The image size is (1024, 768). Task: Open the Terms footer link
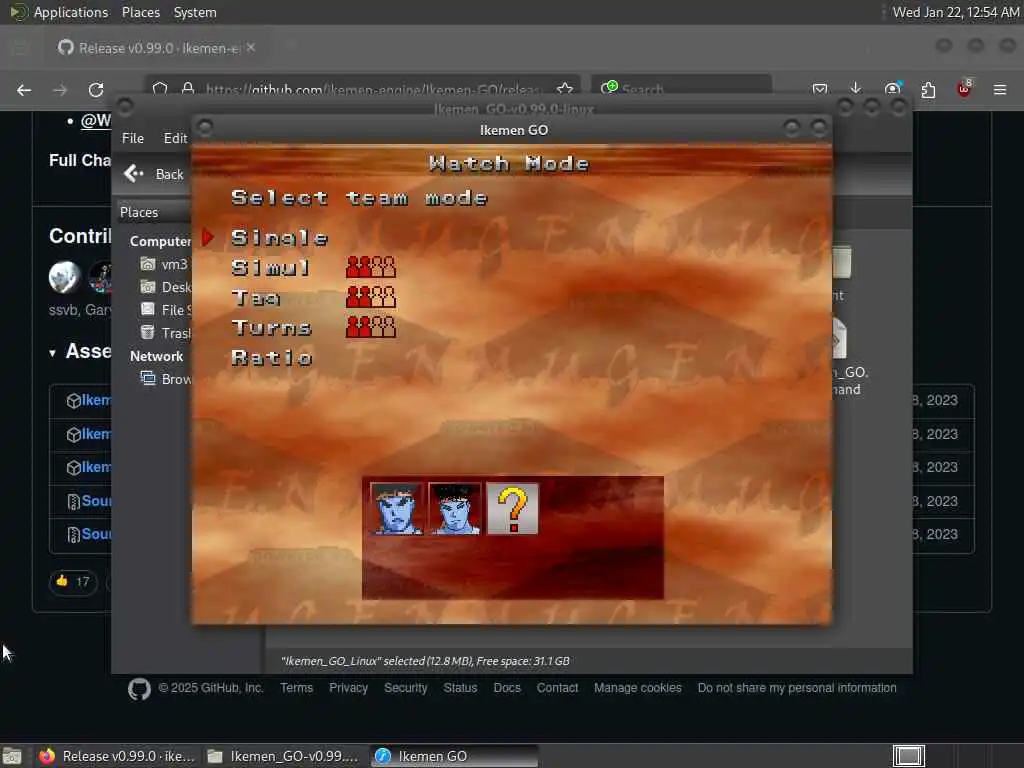point(296,688)
